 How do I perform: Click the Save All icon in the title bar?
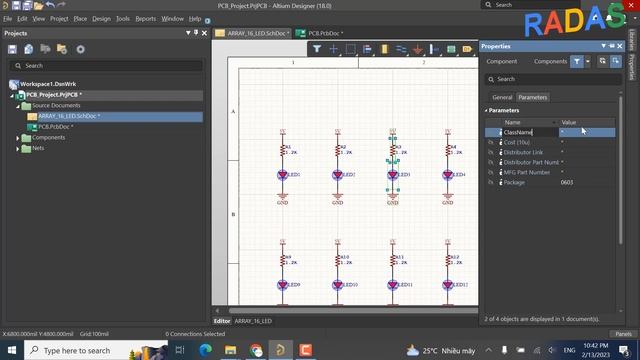27,5
